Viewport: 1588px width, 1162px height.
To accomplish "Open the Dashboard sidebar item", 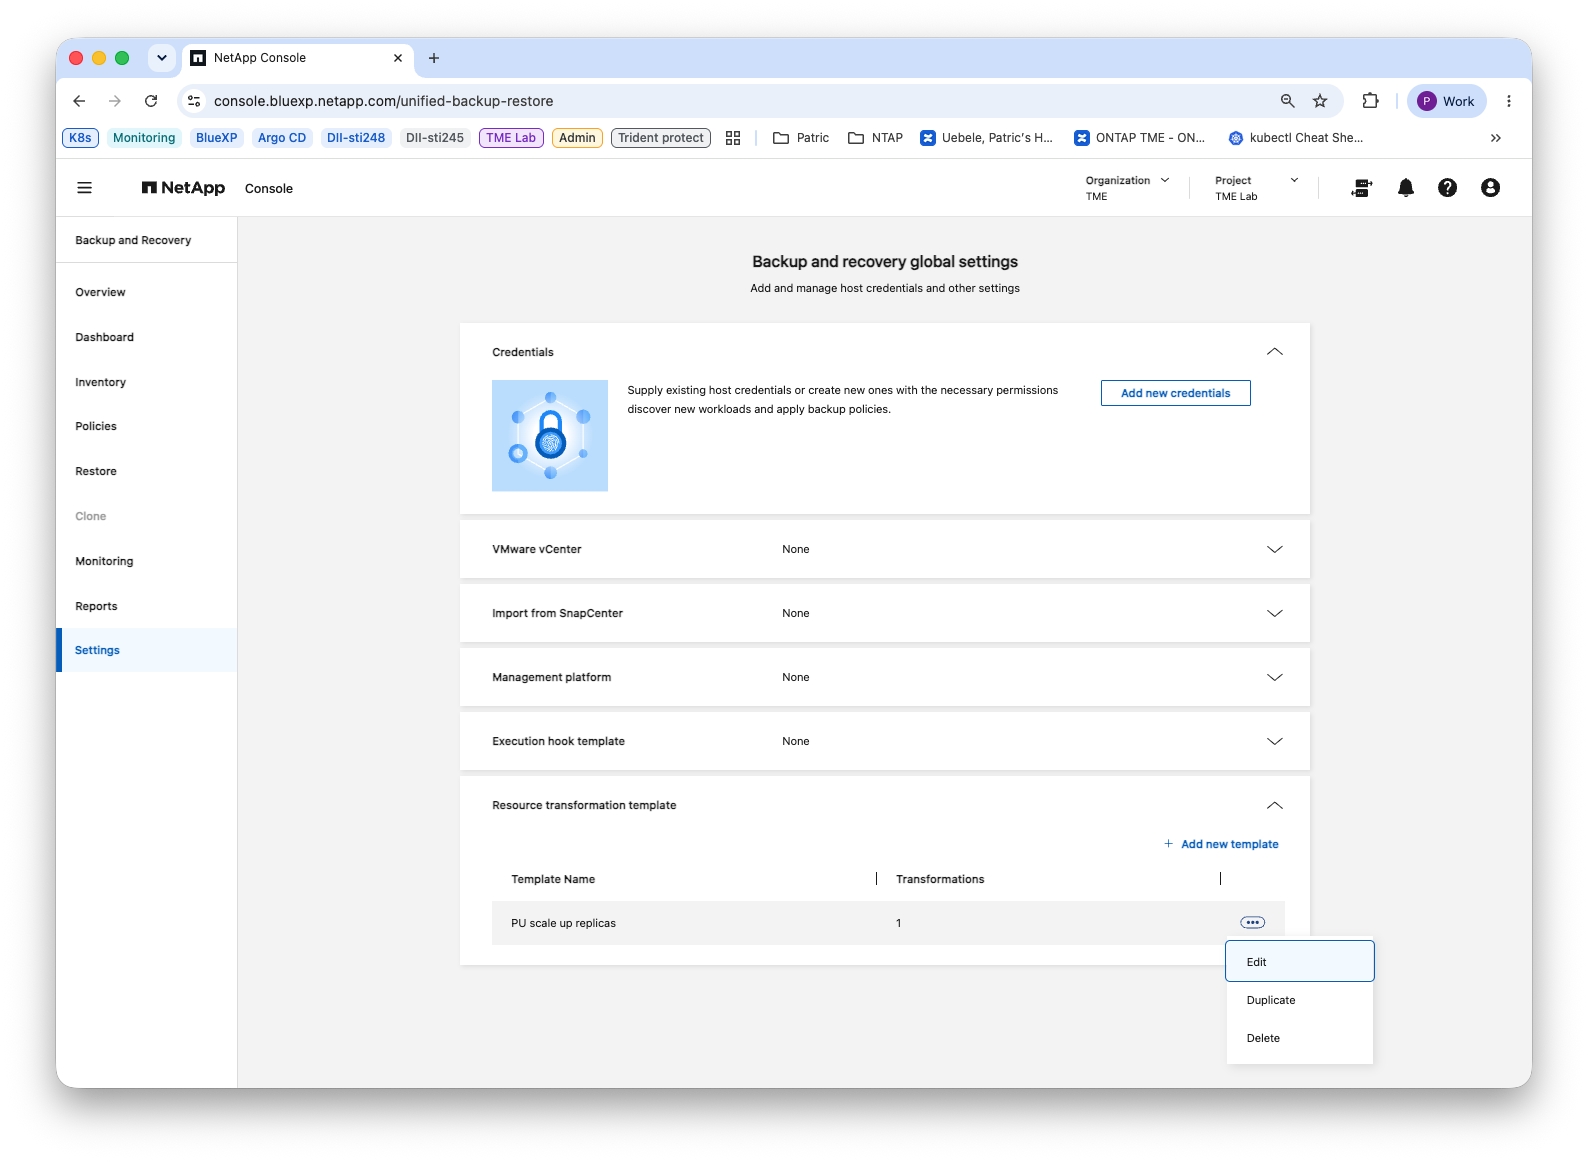I will (x=147, y=337).
